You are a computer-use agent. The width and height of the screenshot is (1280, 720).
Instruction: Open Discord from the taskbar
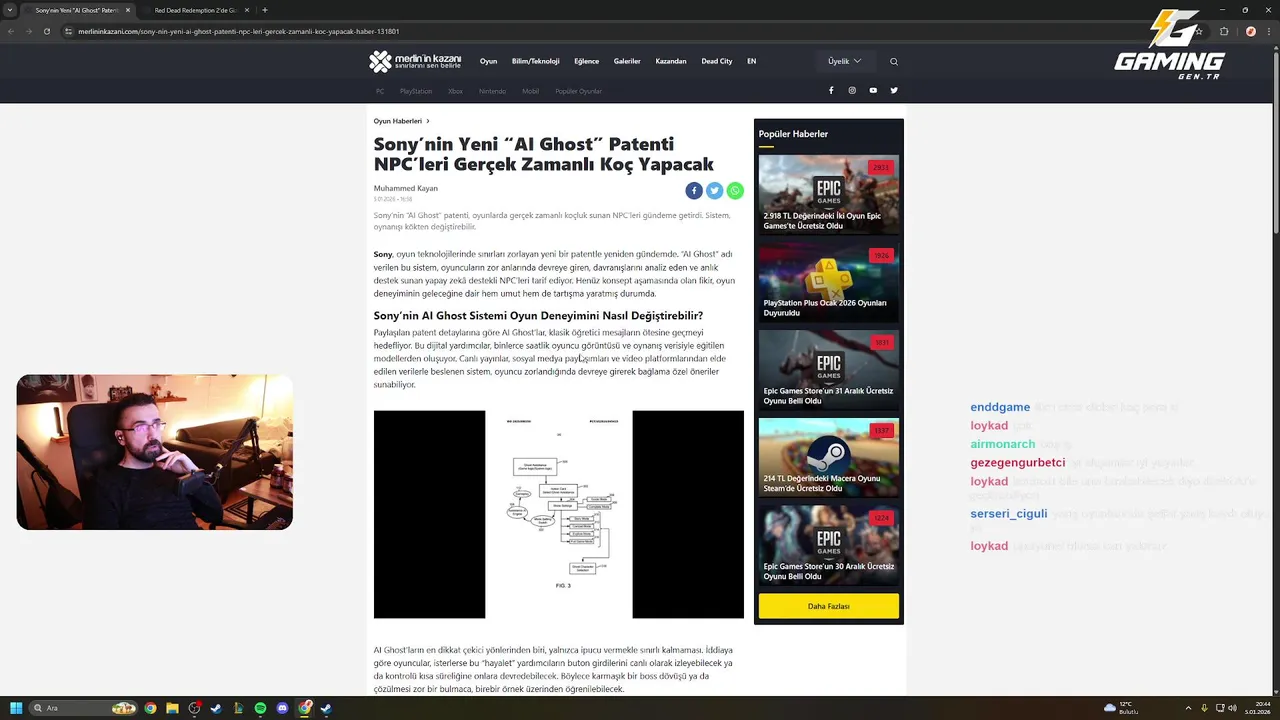point(282,708)
